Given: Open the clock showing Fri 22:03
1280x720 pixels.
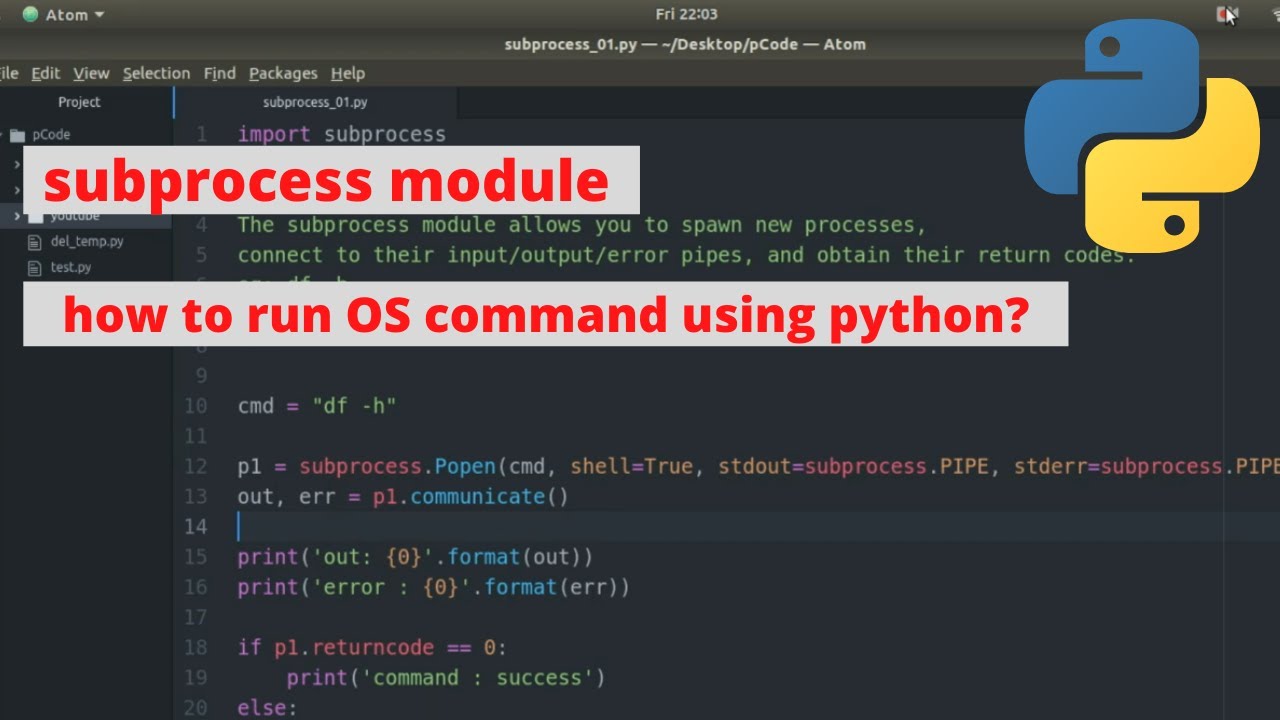Looking at the screenshot, I should (x=686, y=14).
